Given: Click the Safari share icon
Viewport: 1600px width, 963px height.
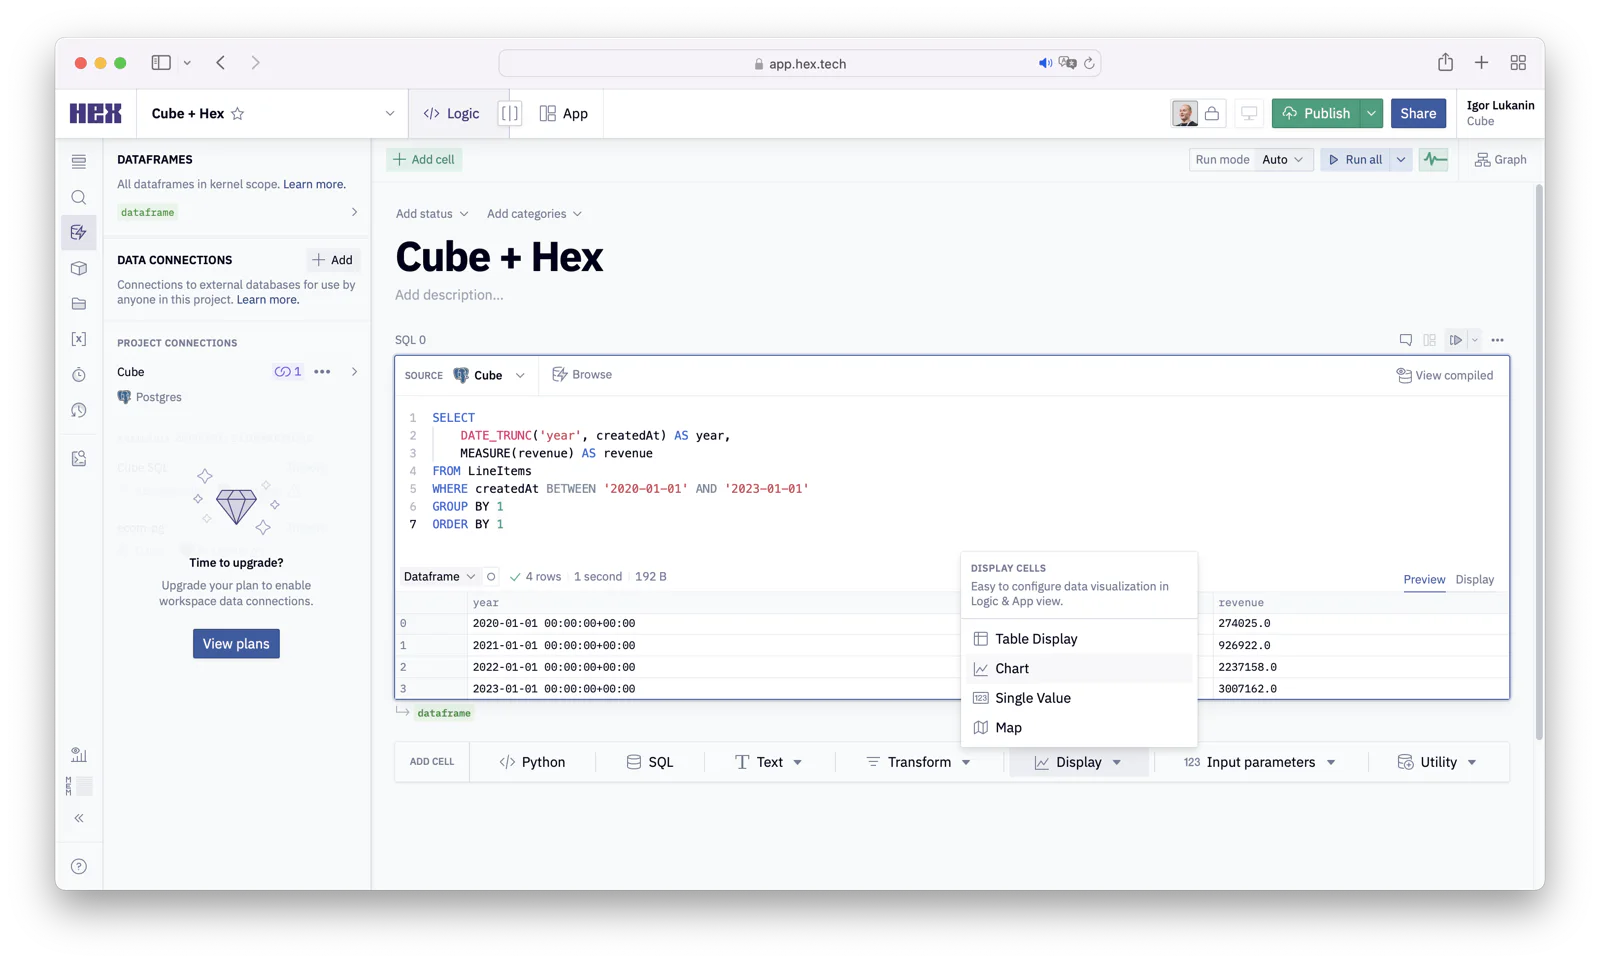Looking at the screenshot, I should (1445, 62).
